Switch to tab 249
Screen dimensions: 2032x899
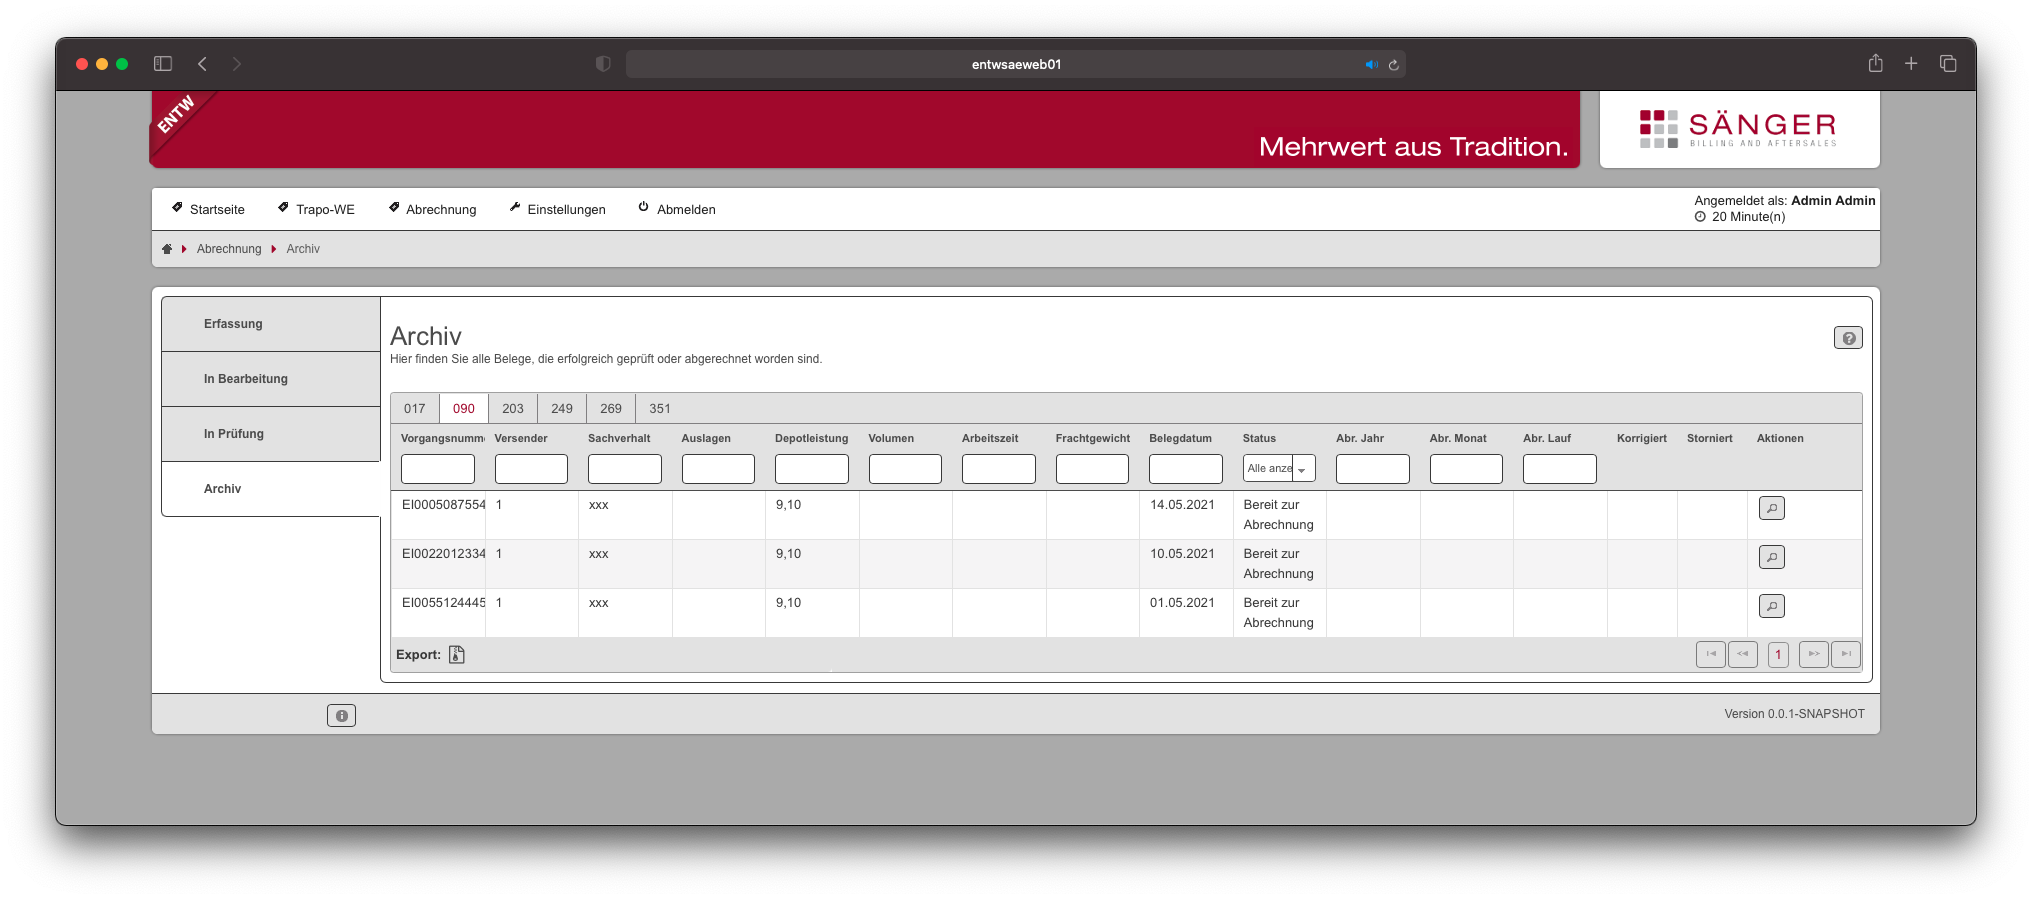click(562, 408)
